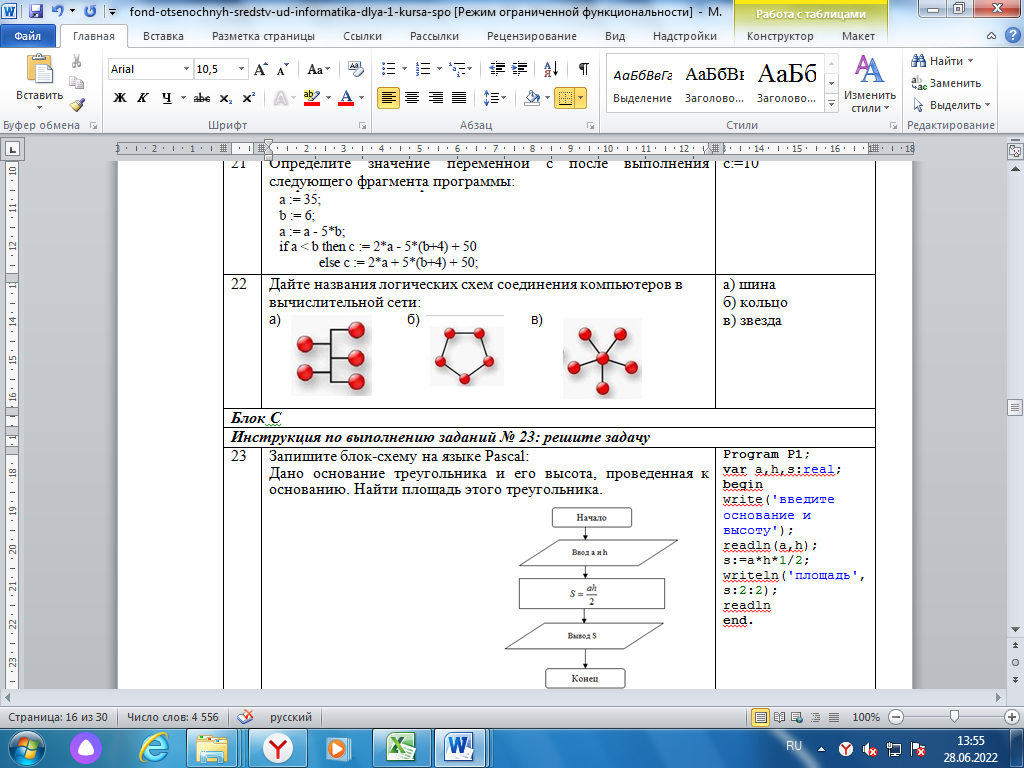Screen dimensions: 1024x768
Task: Expand the Styles gallery More arrow
Action: [x=831, y=103]
